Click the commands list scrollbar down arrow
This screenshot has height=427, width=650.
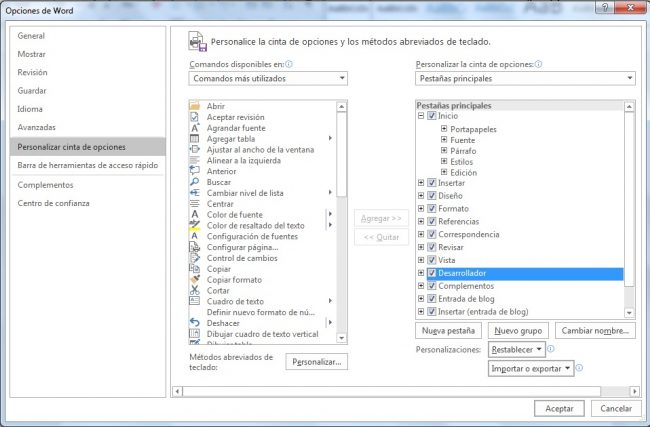(342, 338)
